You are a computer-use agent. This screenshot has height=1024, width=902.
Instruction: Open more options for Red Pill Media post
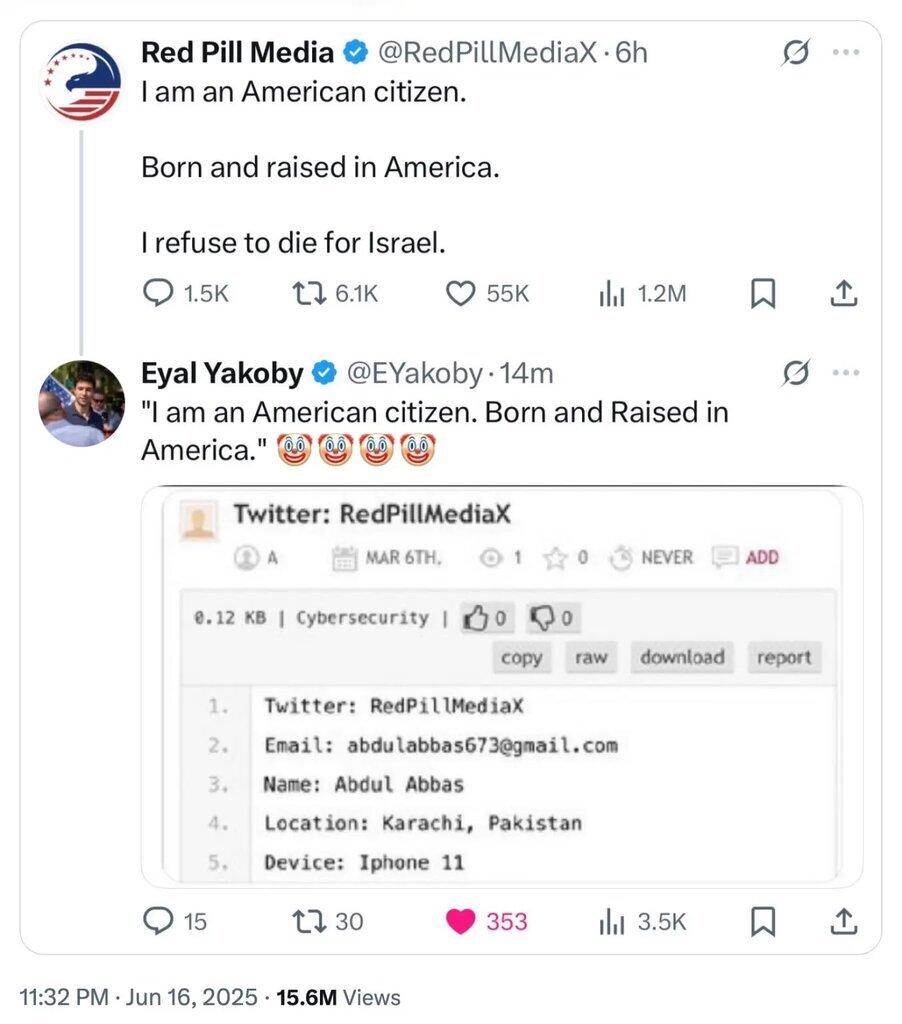pos(846,53)
